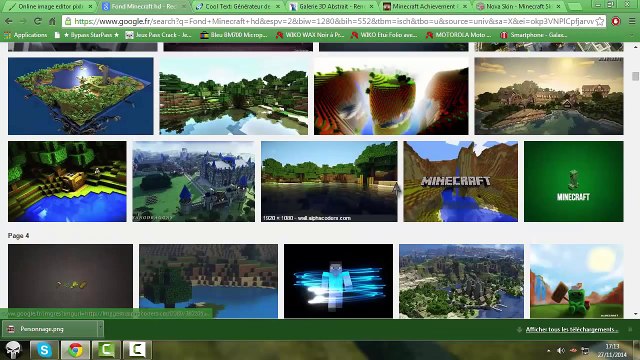Close the Cool Text Générateur tab

point(278,7)
